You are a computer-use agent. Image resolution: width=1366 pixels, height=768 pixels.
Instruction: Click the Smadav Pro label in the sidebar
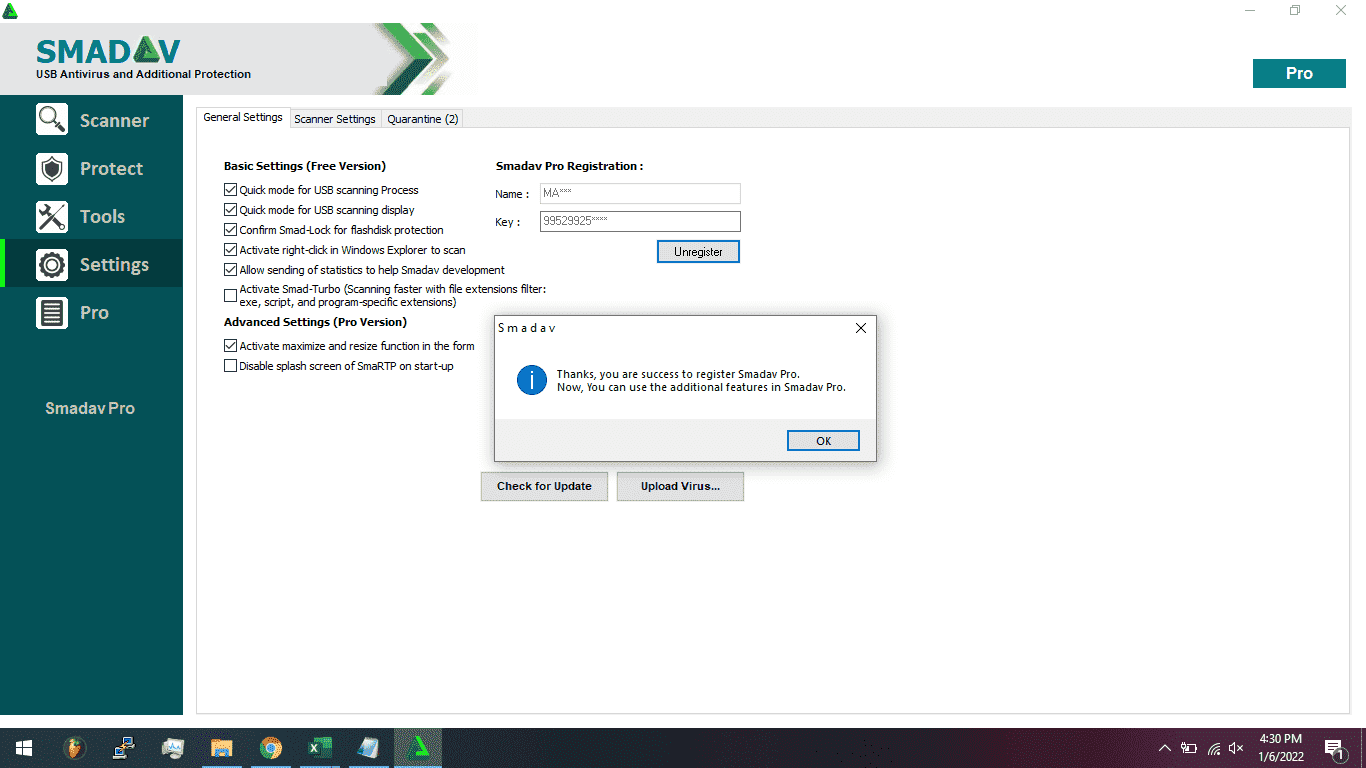tap(90, 408)
